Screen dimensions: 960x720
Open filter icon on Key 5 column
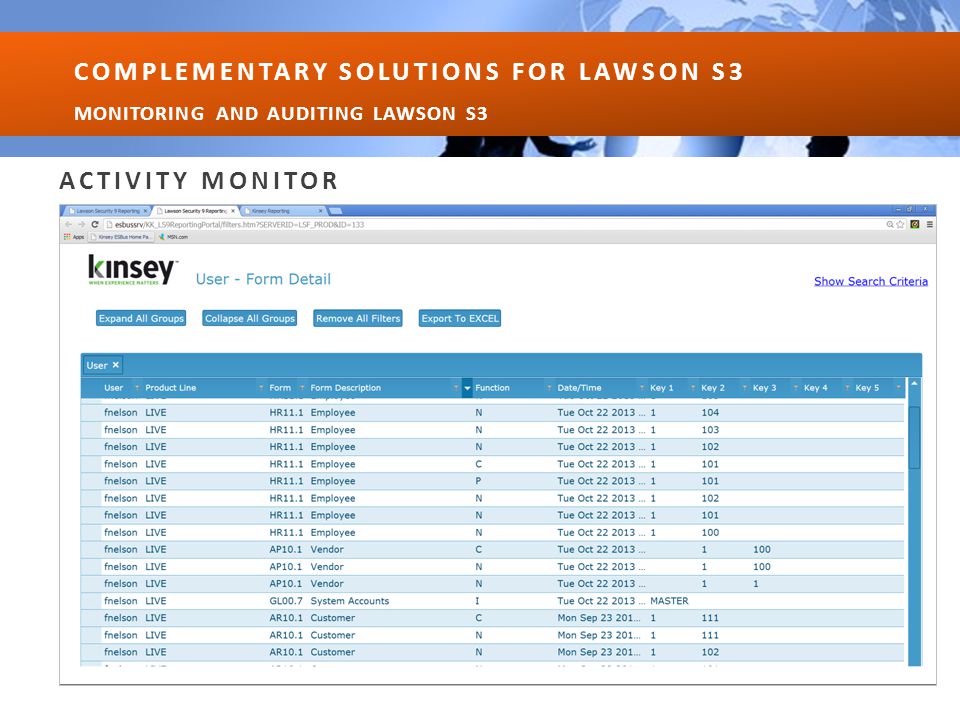click(898, 388)
